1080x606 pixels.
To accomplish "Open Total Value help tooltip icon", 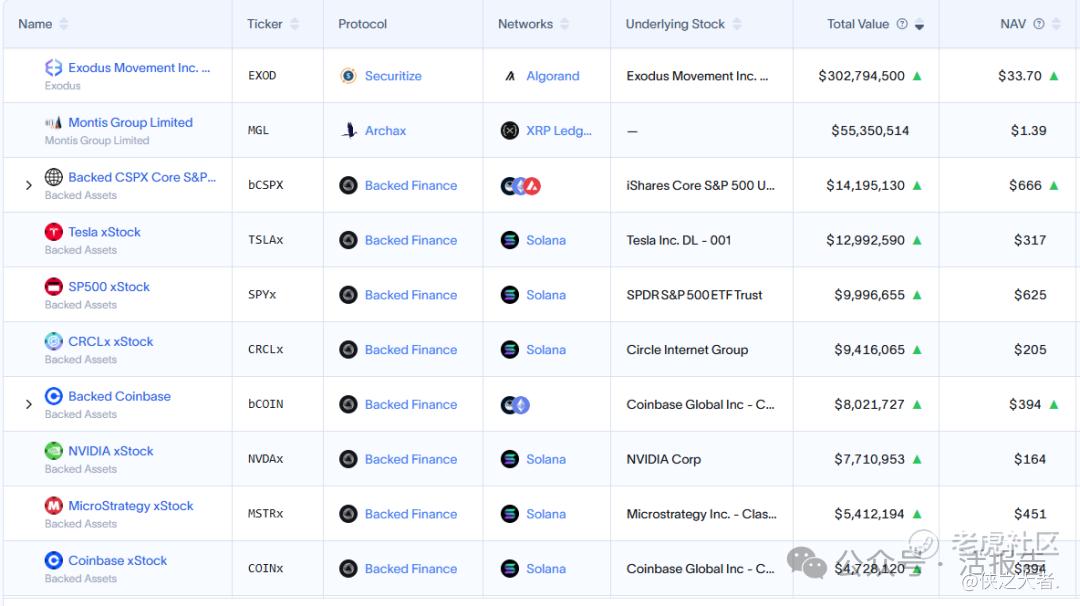I will [902, 24].
